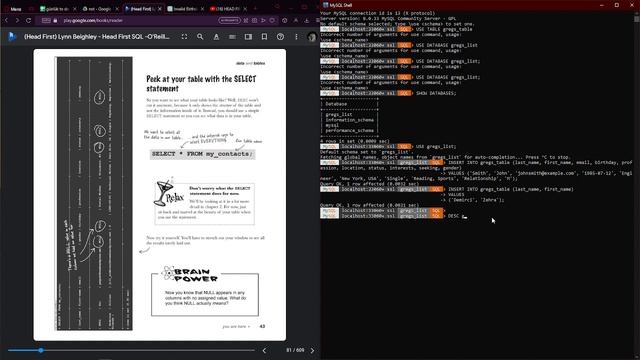Close the YouTube tab
The height and width of the screenshot is (360, 640).
click(x=245, y=9)
